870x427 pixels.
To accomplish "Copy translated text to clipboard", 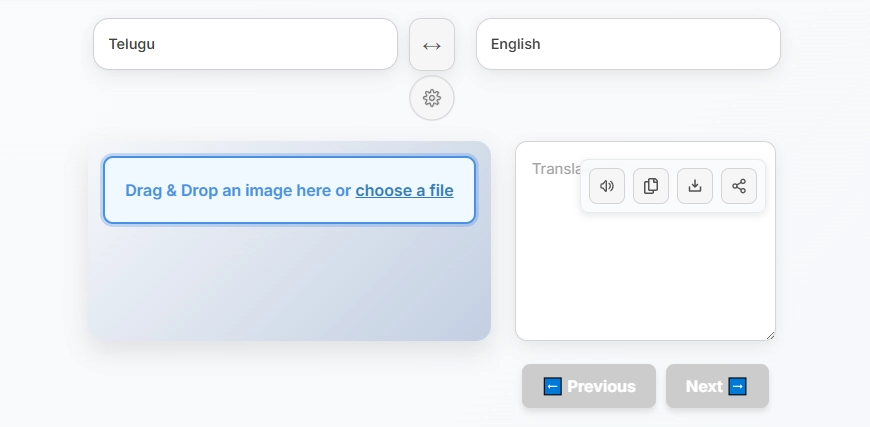I will [x=651, y=186].
